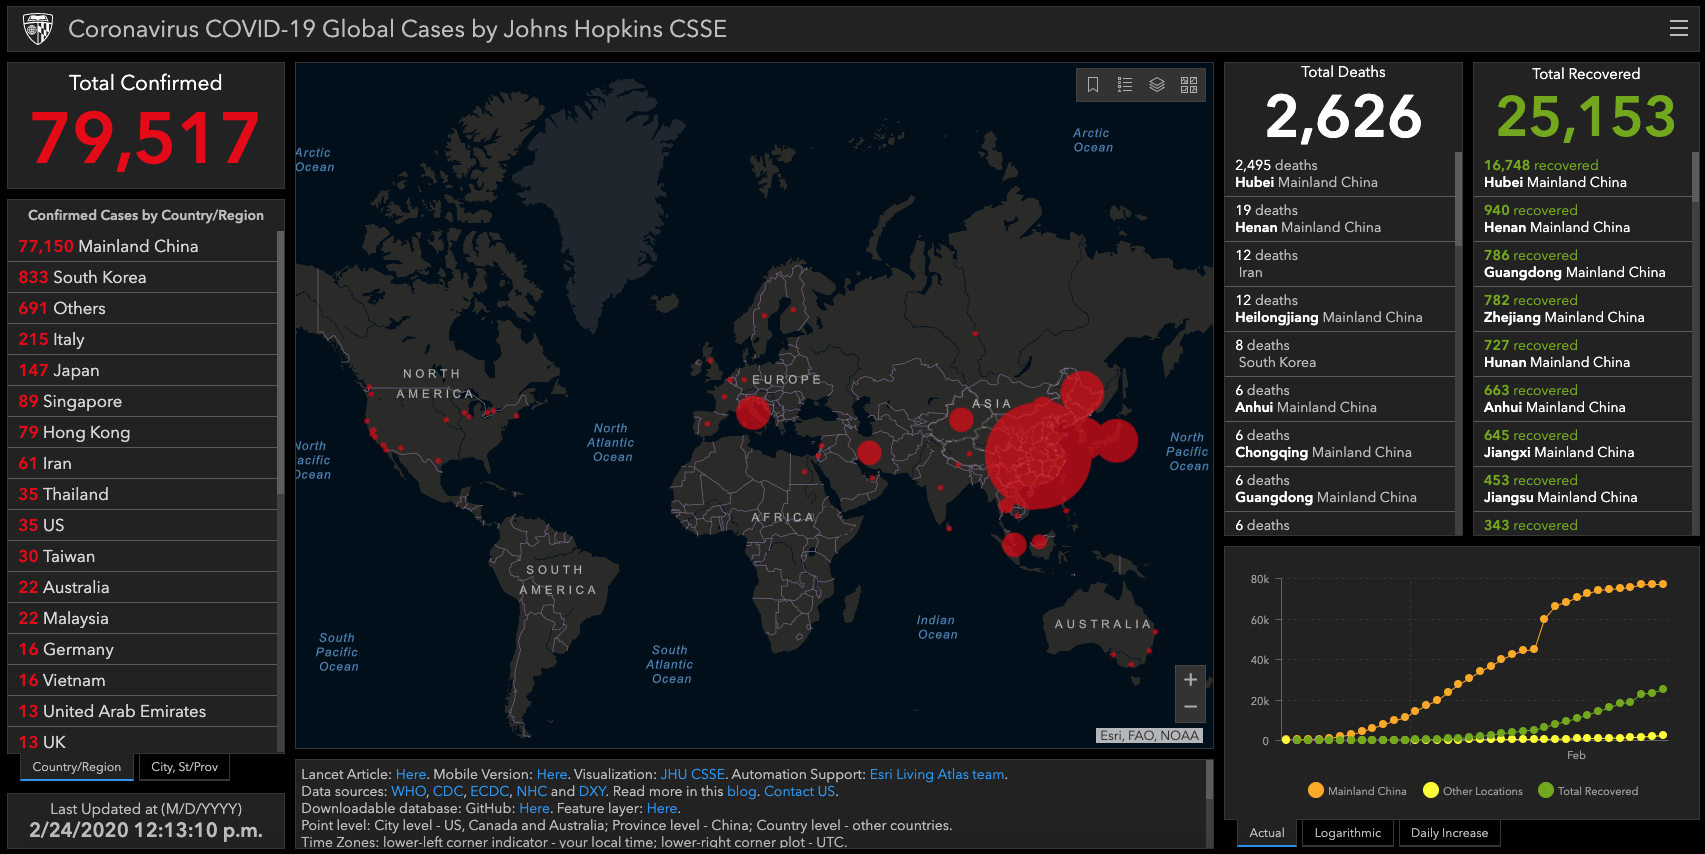The width and height of the screenshot is (1705, 854).
Task: Switch to the Country/Region tab
Action: [x=77, y=767]
